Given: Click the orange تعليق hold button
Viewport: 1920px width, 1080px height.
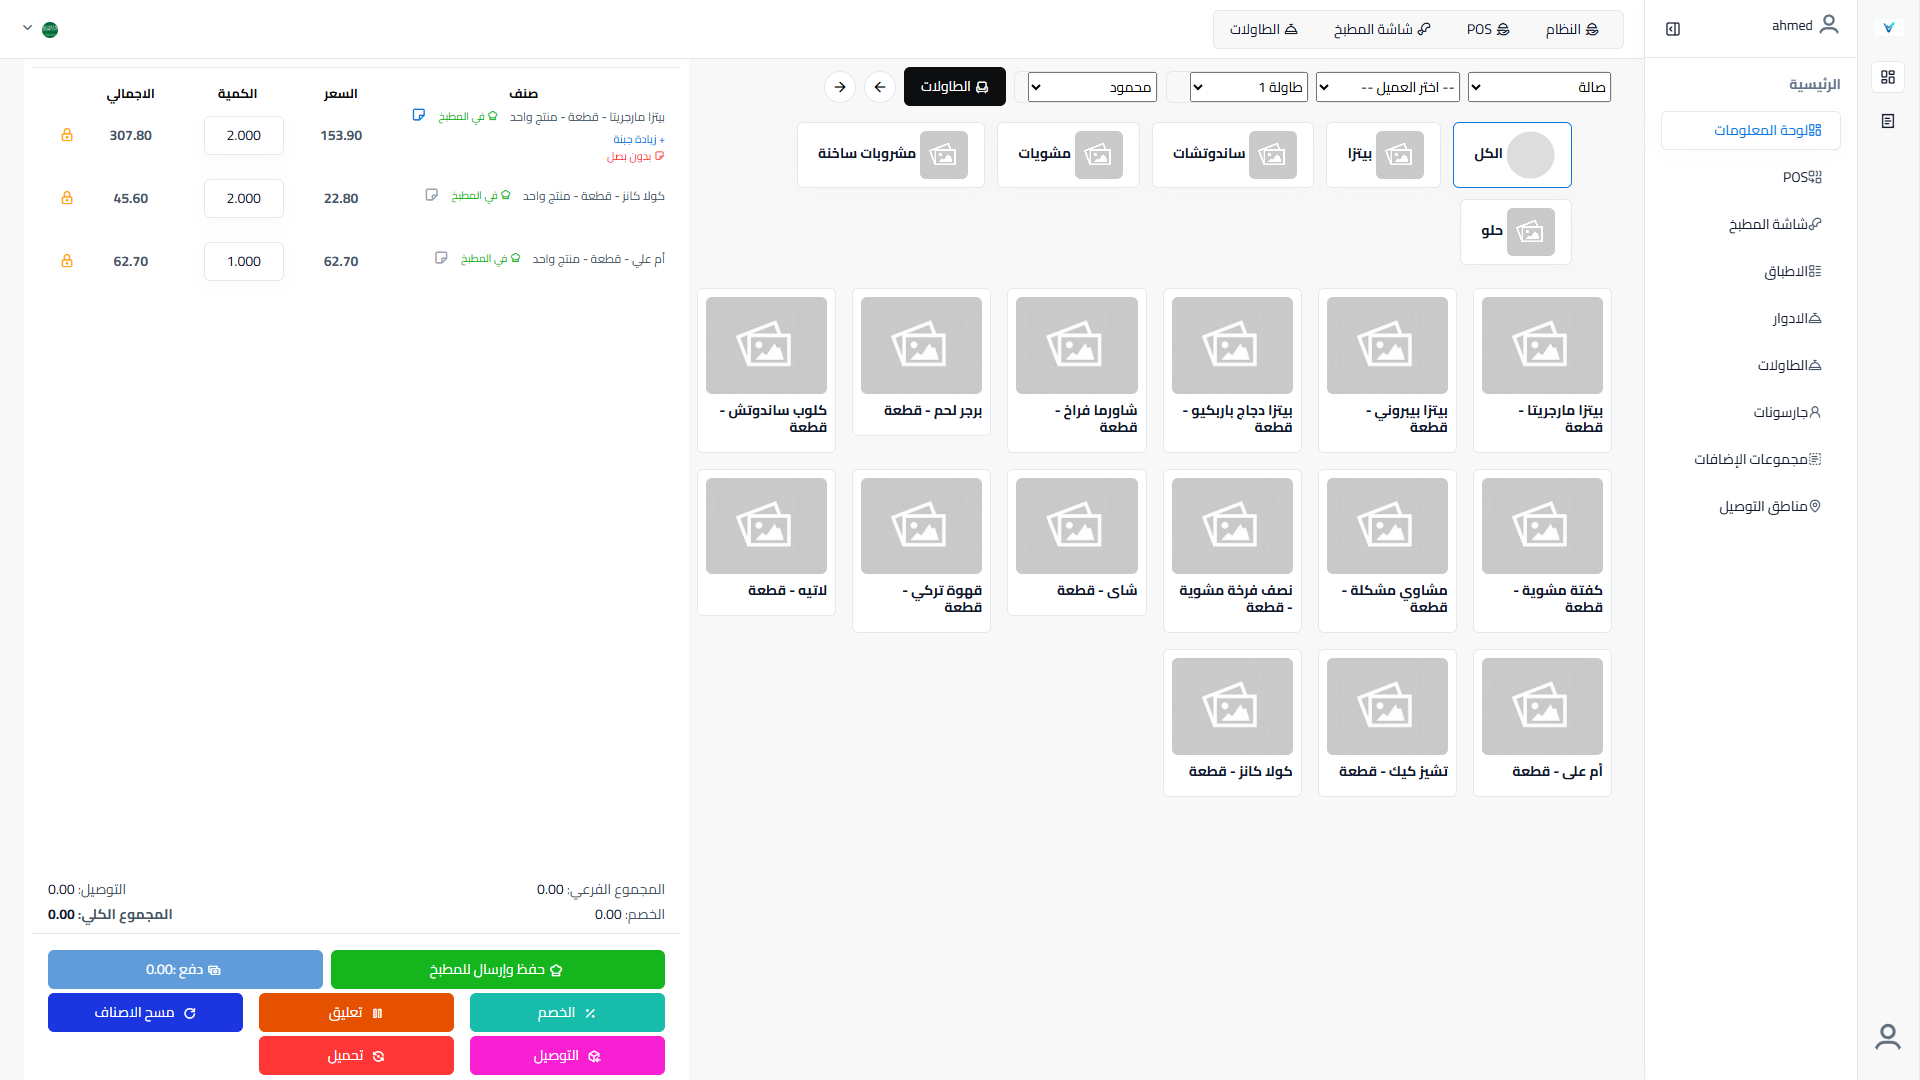Looking at the screenshot, I should pos(356,1012).
